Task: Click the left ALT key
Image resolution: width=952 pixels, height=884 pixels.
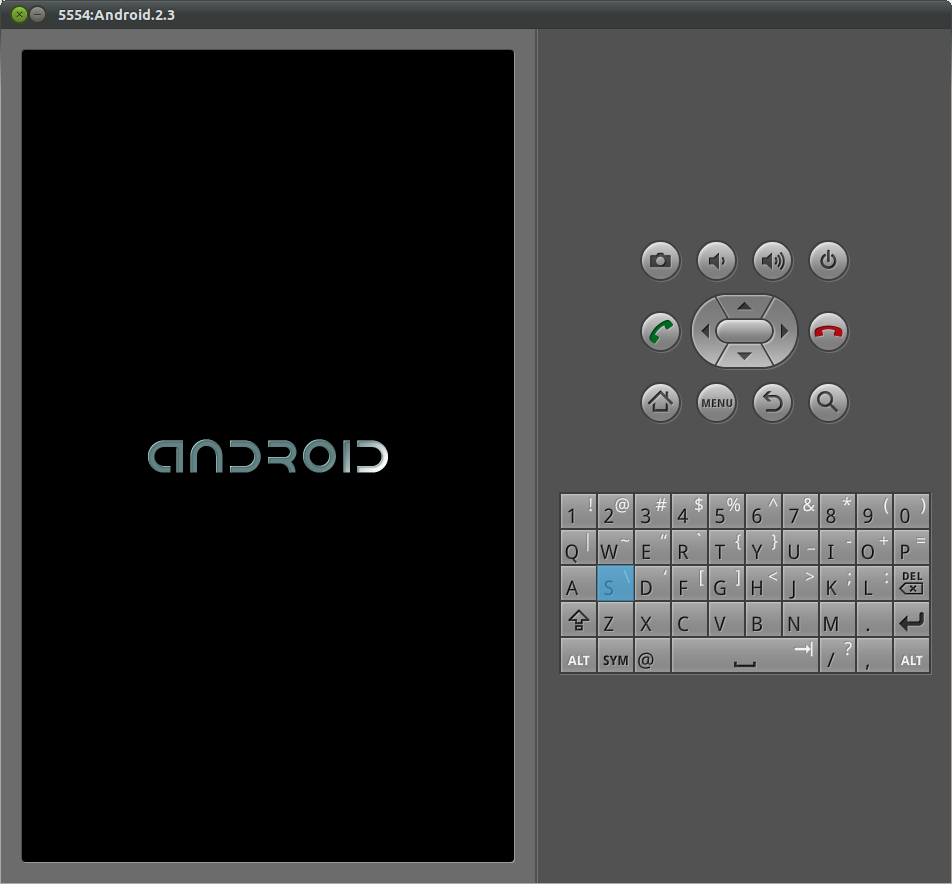Action: click(578, 656)
